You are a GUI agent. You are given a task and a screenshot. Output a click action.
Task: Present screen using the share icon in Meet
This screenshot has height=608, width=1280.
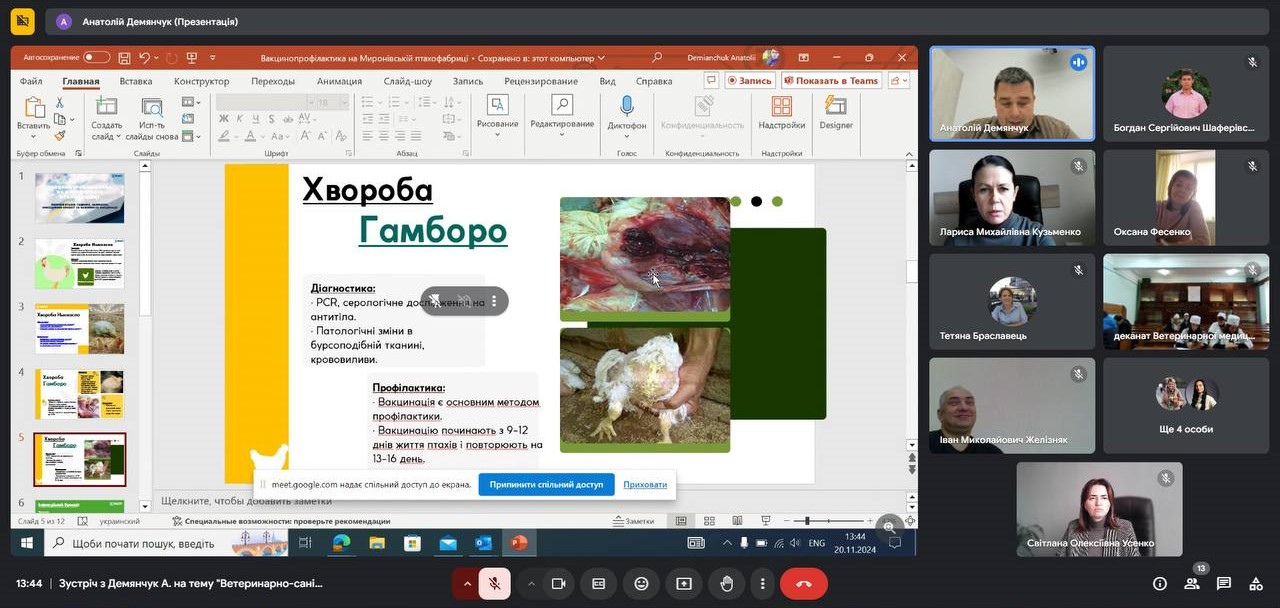coord(684,584)
